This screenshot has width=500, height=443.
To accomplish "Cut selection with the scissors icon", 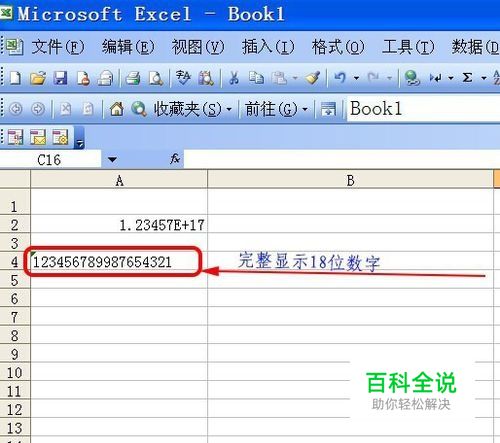I will pos(234,78).
